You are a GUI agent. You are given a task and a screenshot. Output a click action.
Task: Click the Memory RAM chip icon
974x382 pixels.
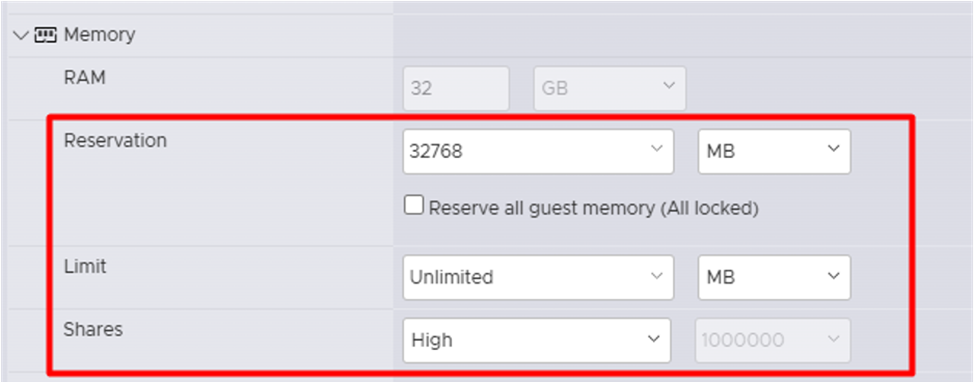coord(46,34)
